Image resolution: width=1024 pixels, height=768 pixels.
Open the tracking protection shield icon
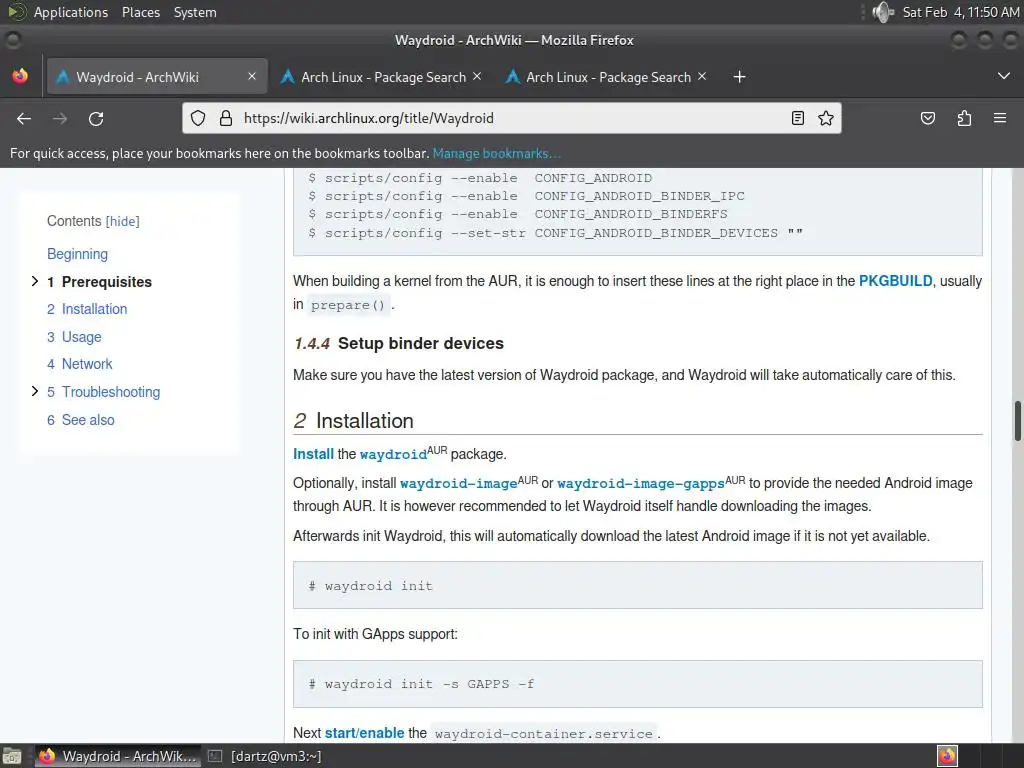click(x=198, y=118)
